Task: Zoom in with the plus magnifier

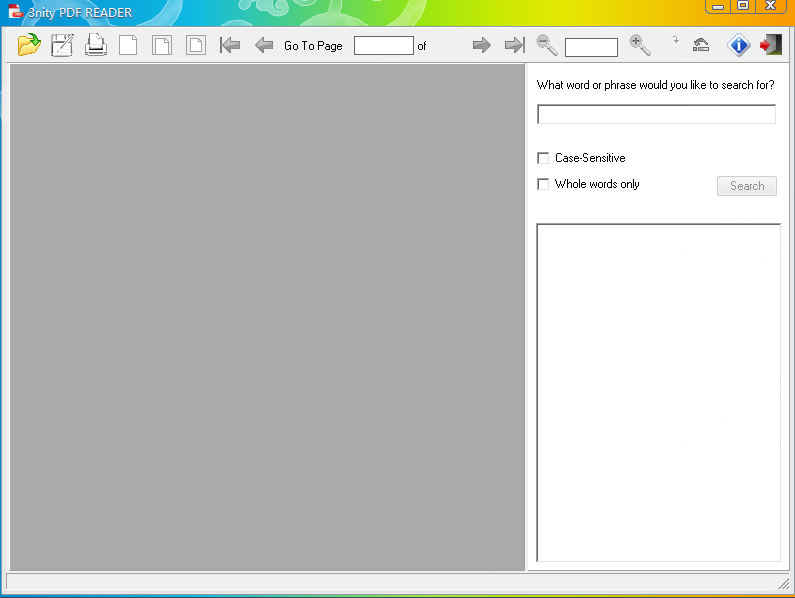Action: pyautogui.click(x=640, y=45)
